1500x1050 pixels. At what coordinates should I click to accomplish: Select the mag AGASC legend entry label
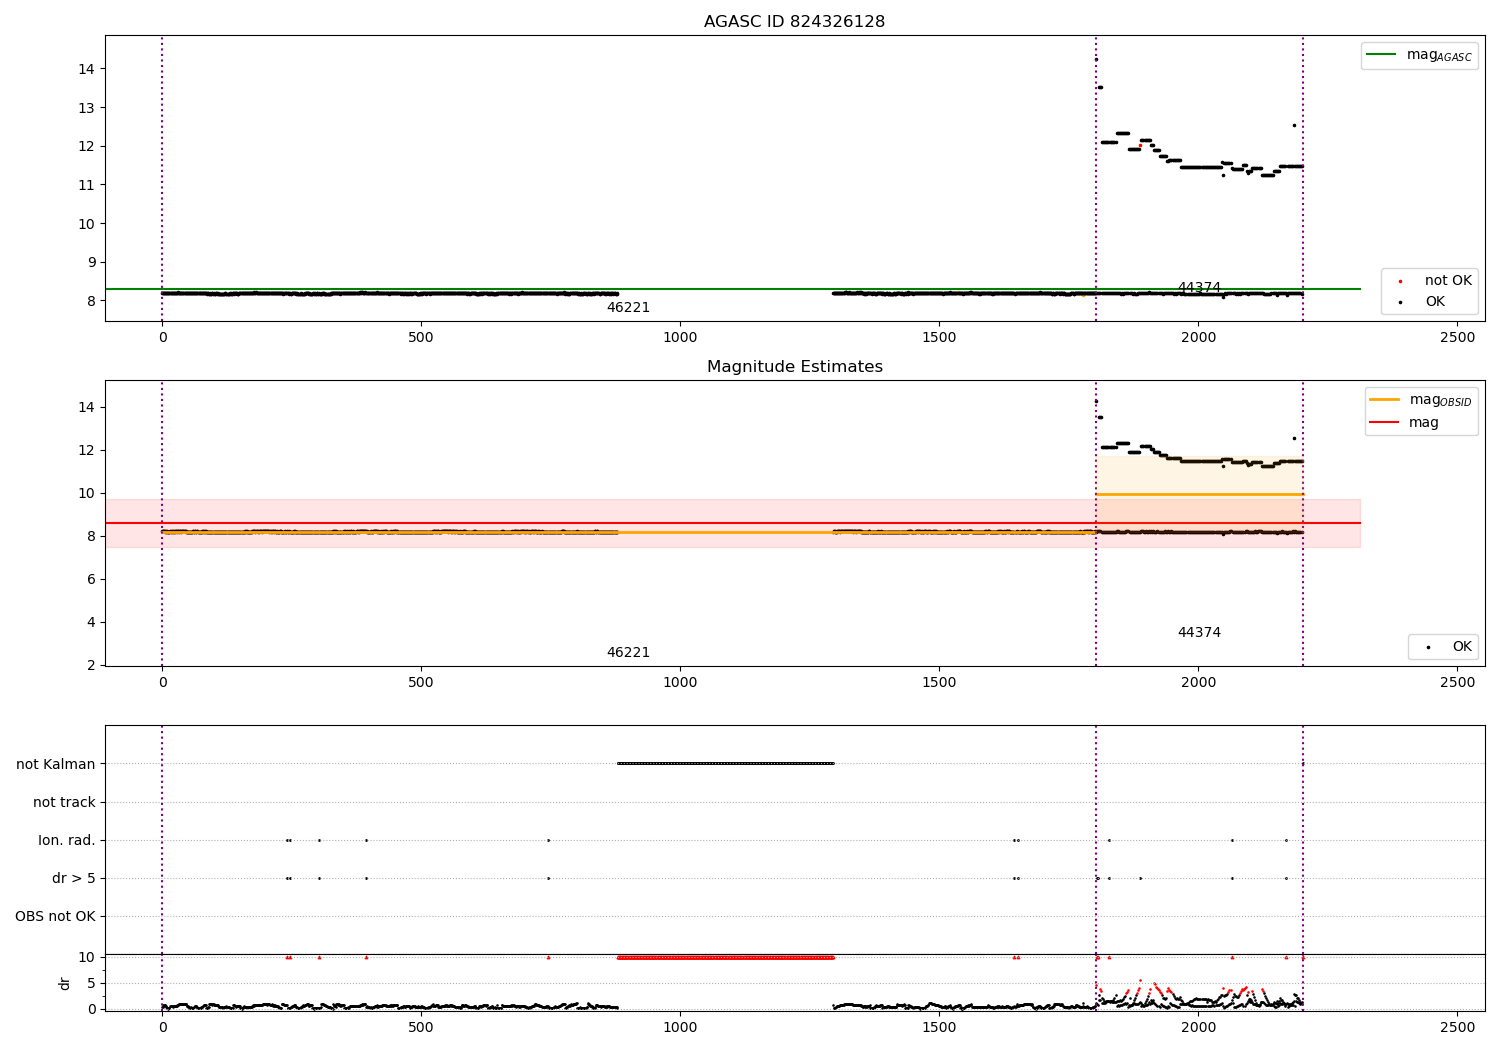tap(1439, 56)
